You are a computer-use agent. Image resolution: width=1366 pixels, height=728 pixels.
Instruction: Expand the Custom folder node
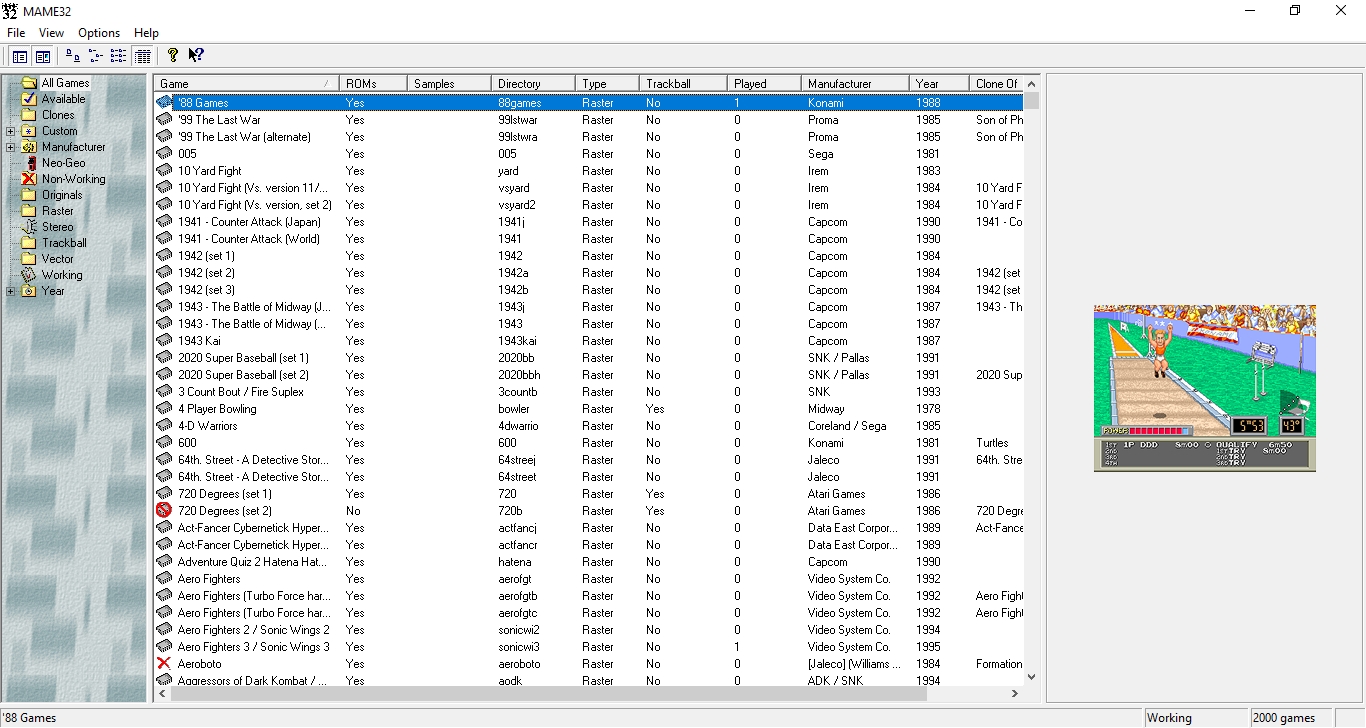click(10, 131)
